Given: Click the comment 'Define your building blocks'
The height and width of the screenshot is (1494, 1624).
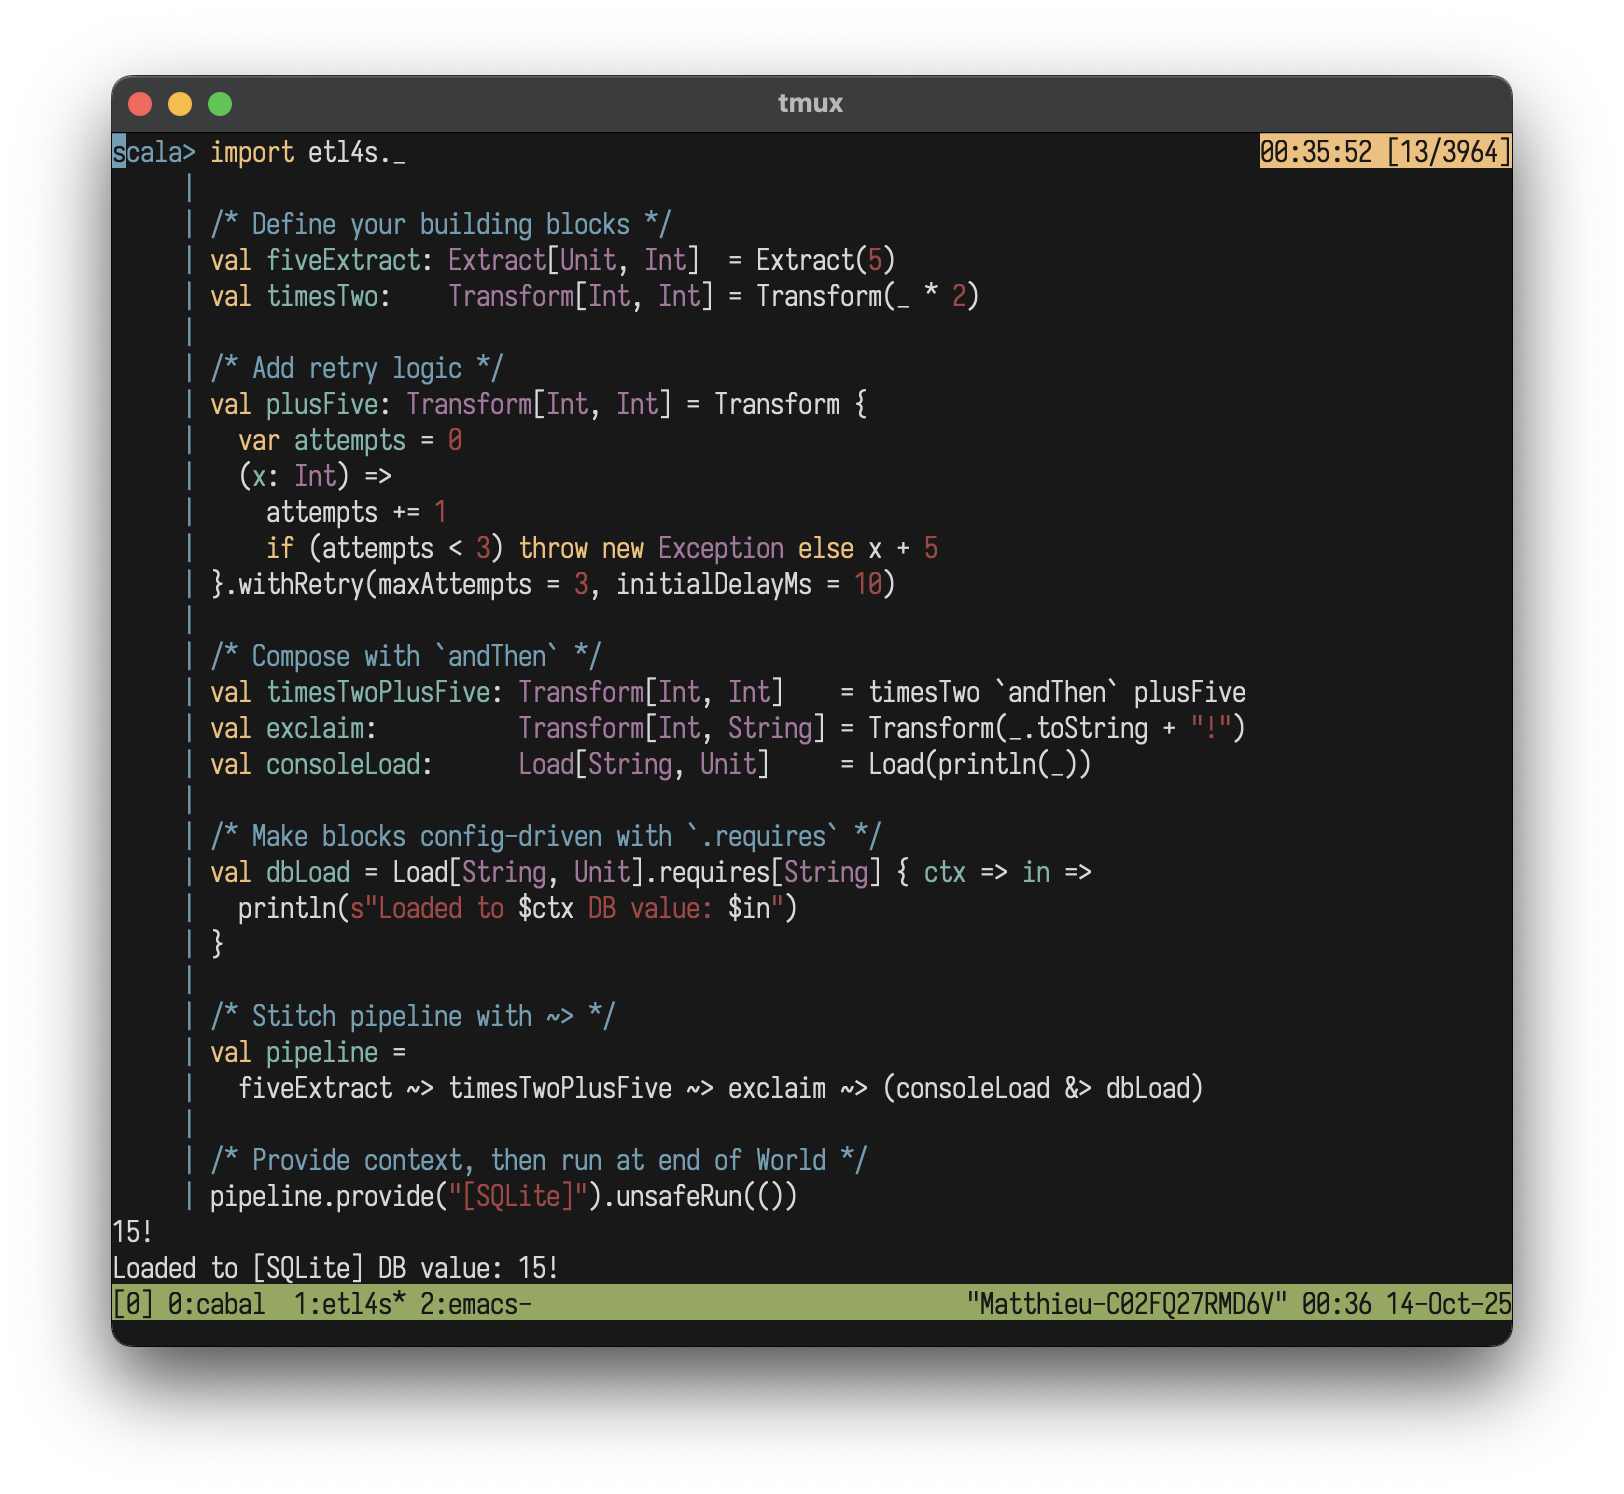Looking at the screenshot, I should 441,224.
